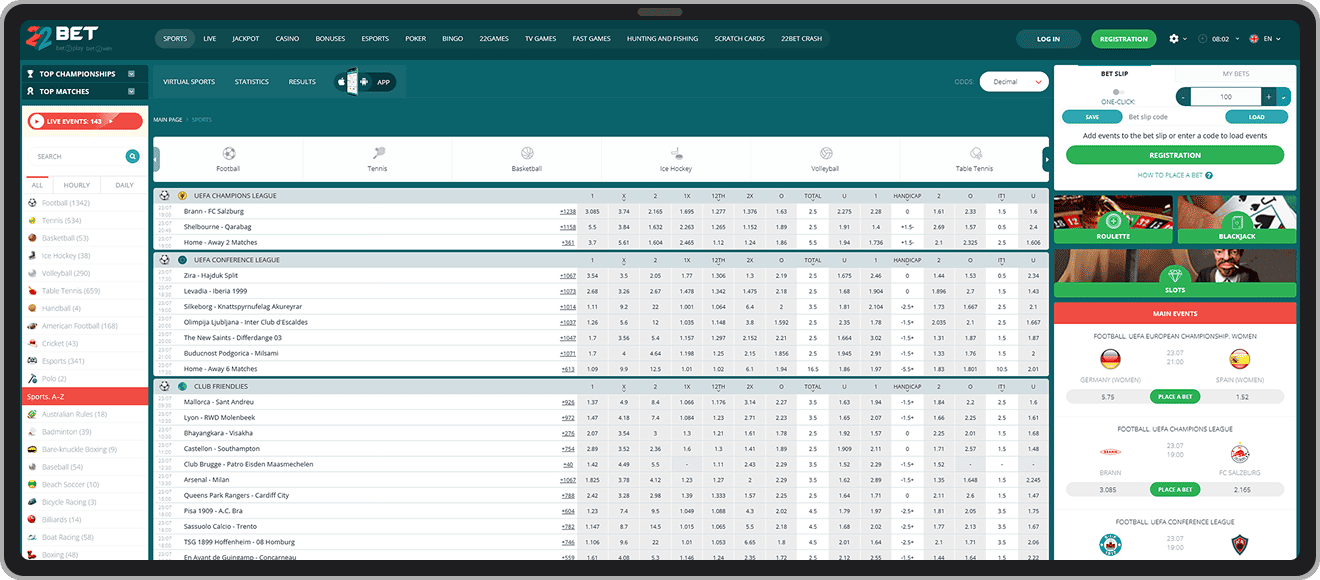Click the FC Salzburg club crest

click(1241, 453)
